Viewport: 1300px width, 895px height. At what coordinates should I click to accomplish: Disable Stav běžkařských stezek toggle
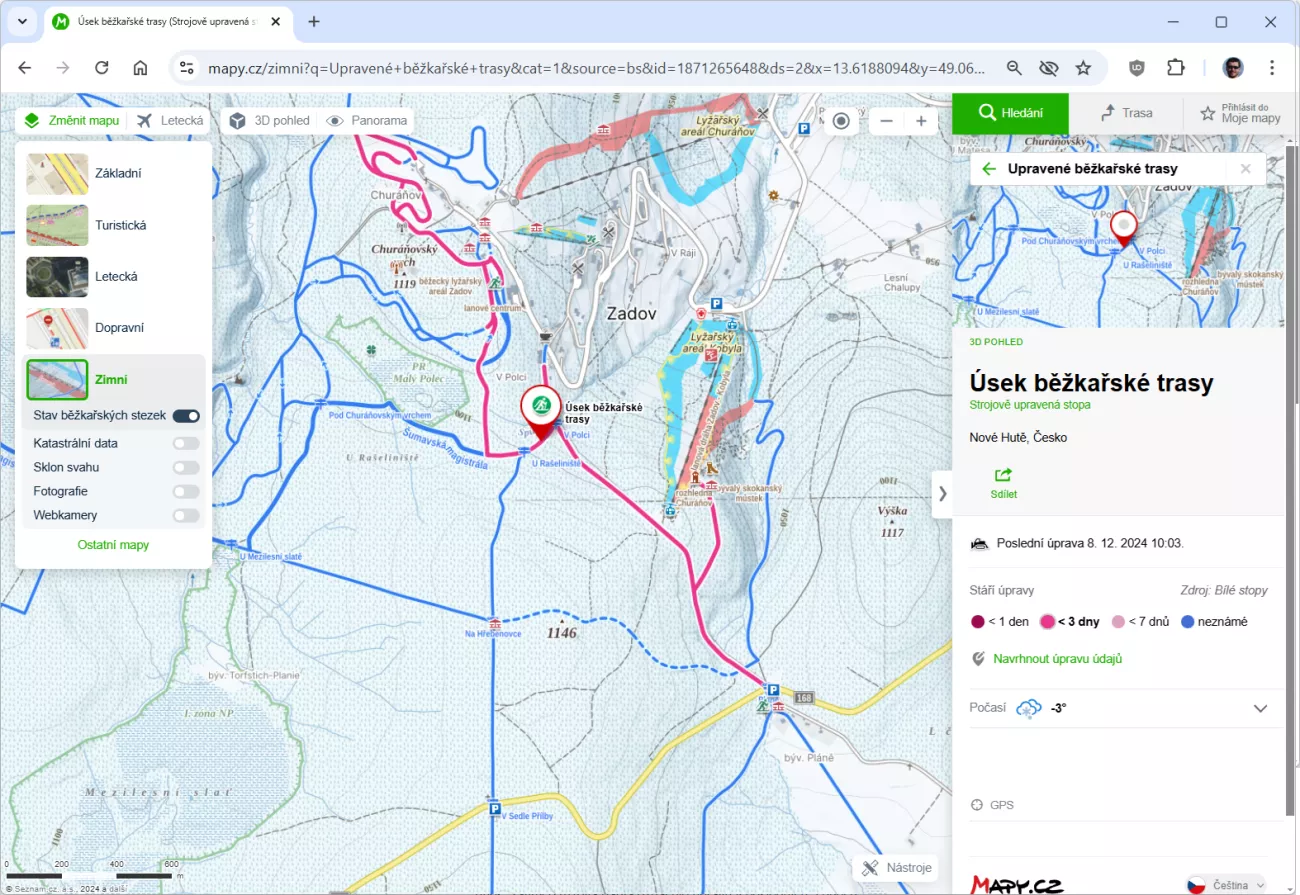(x=186, y=416)
